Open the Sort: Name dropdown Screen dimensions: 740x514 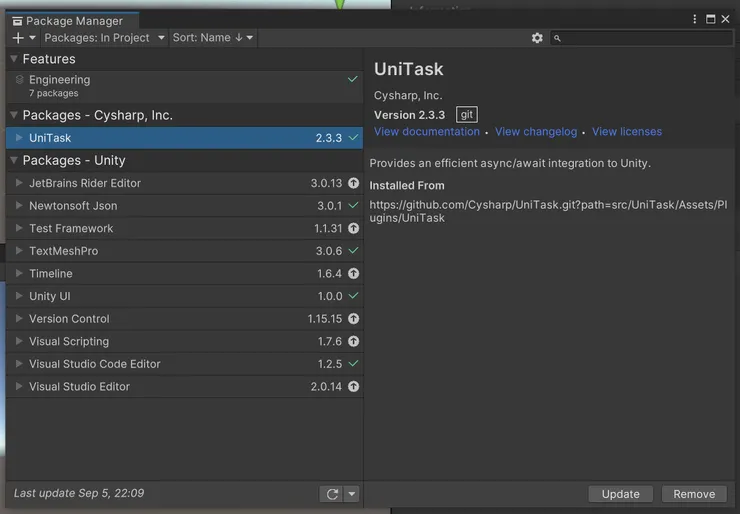coord(213,38)
